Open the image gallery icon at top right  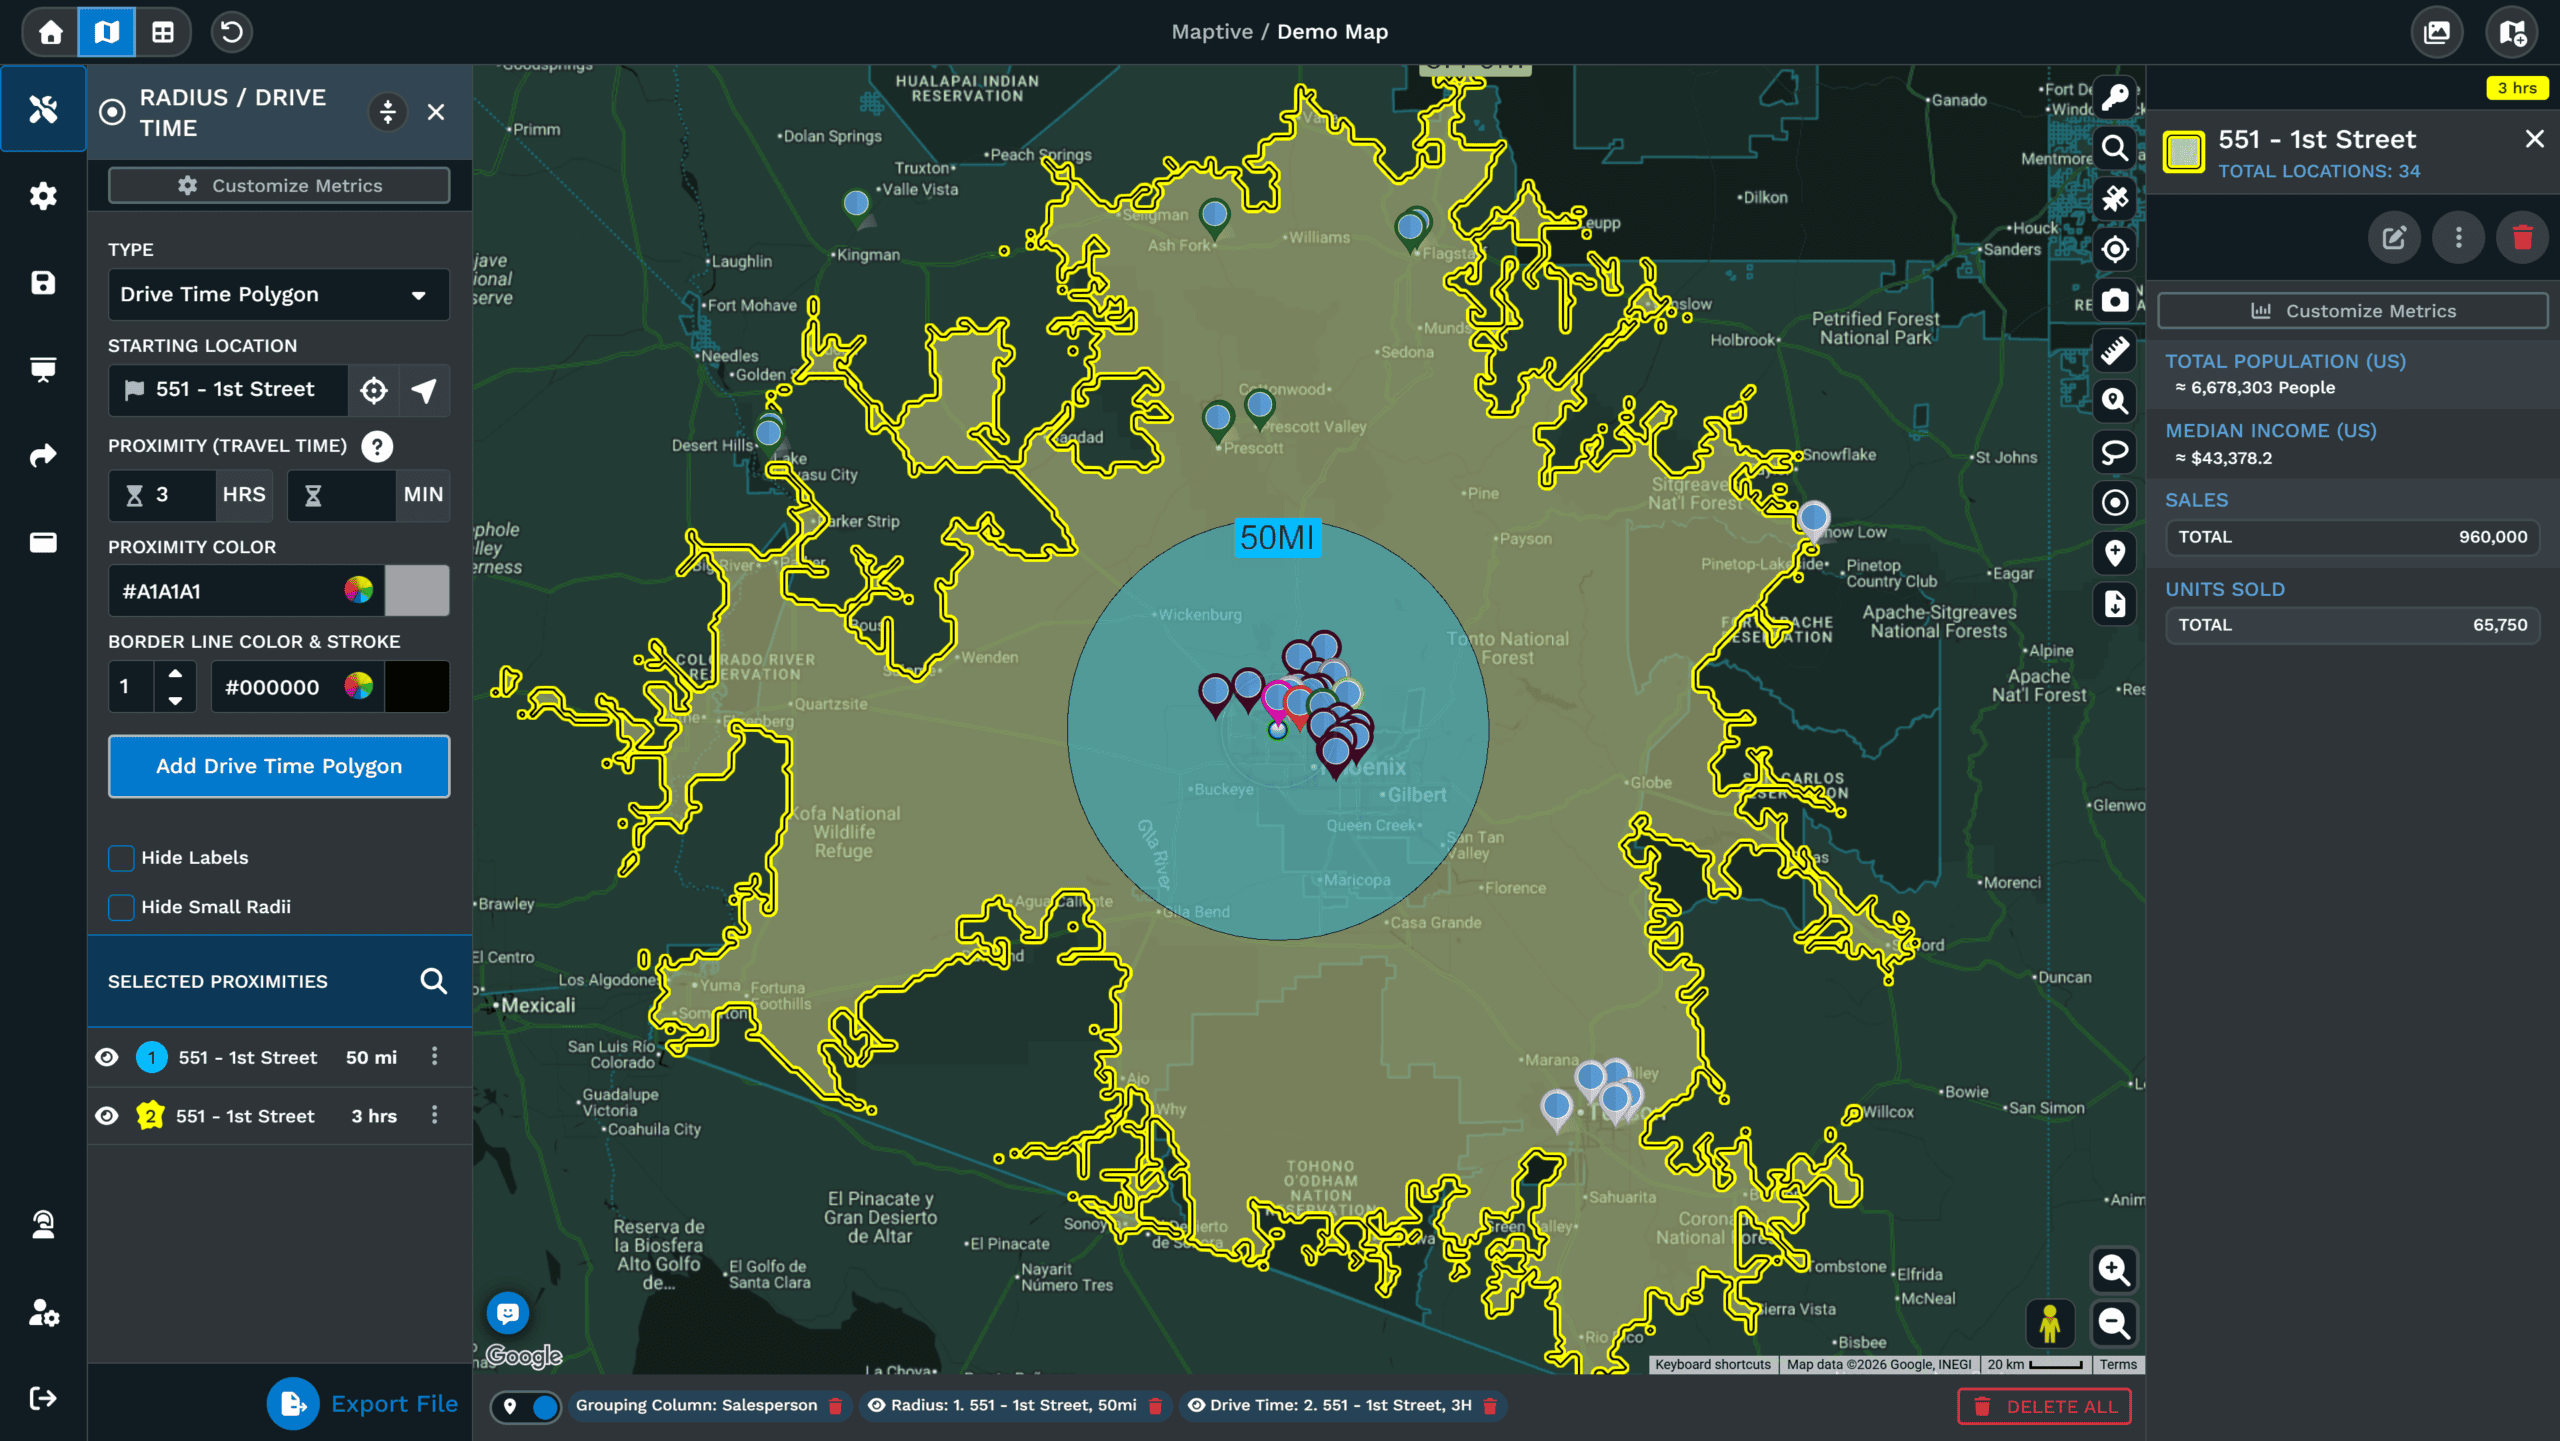[x=2437, y=32]
